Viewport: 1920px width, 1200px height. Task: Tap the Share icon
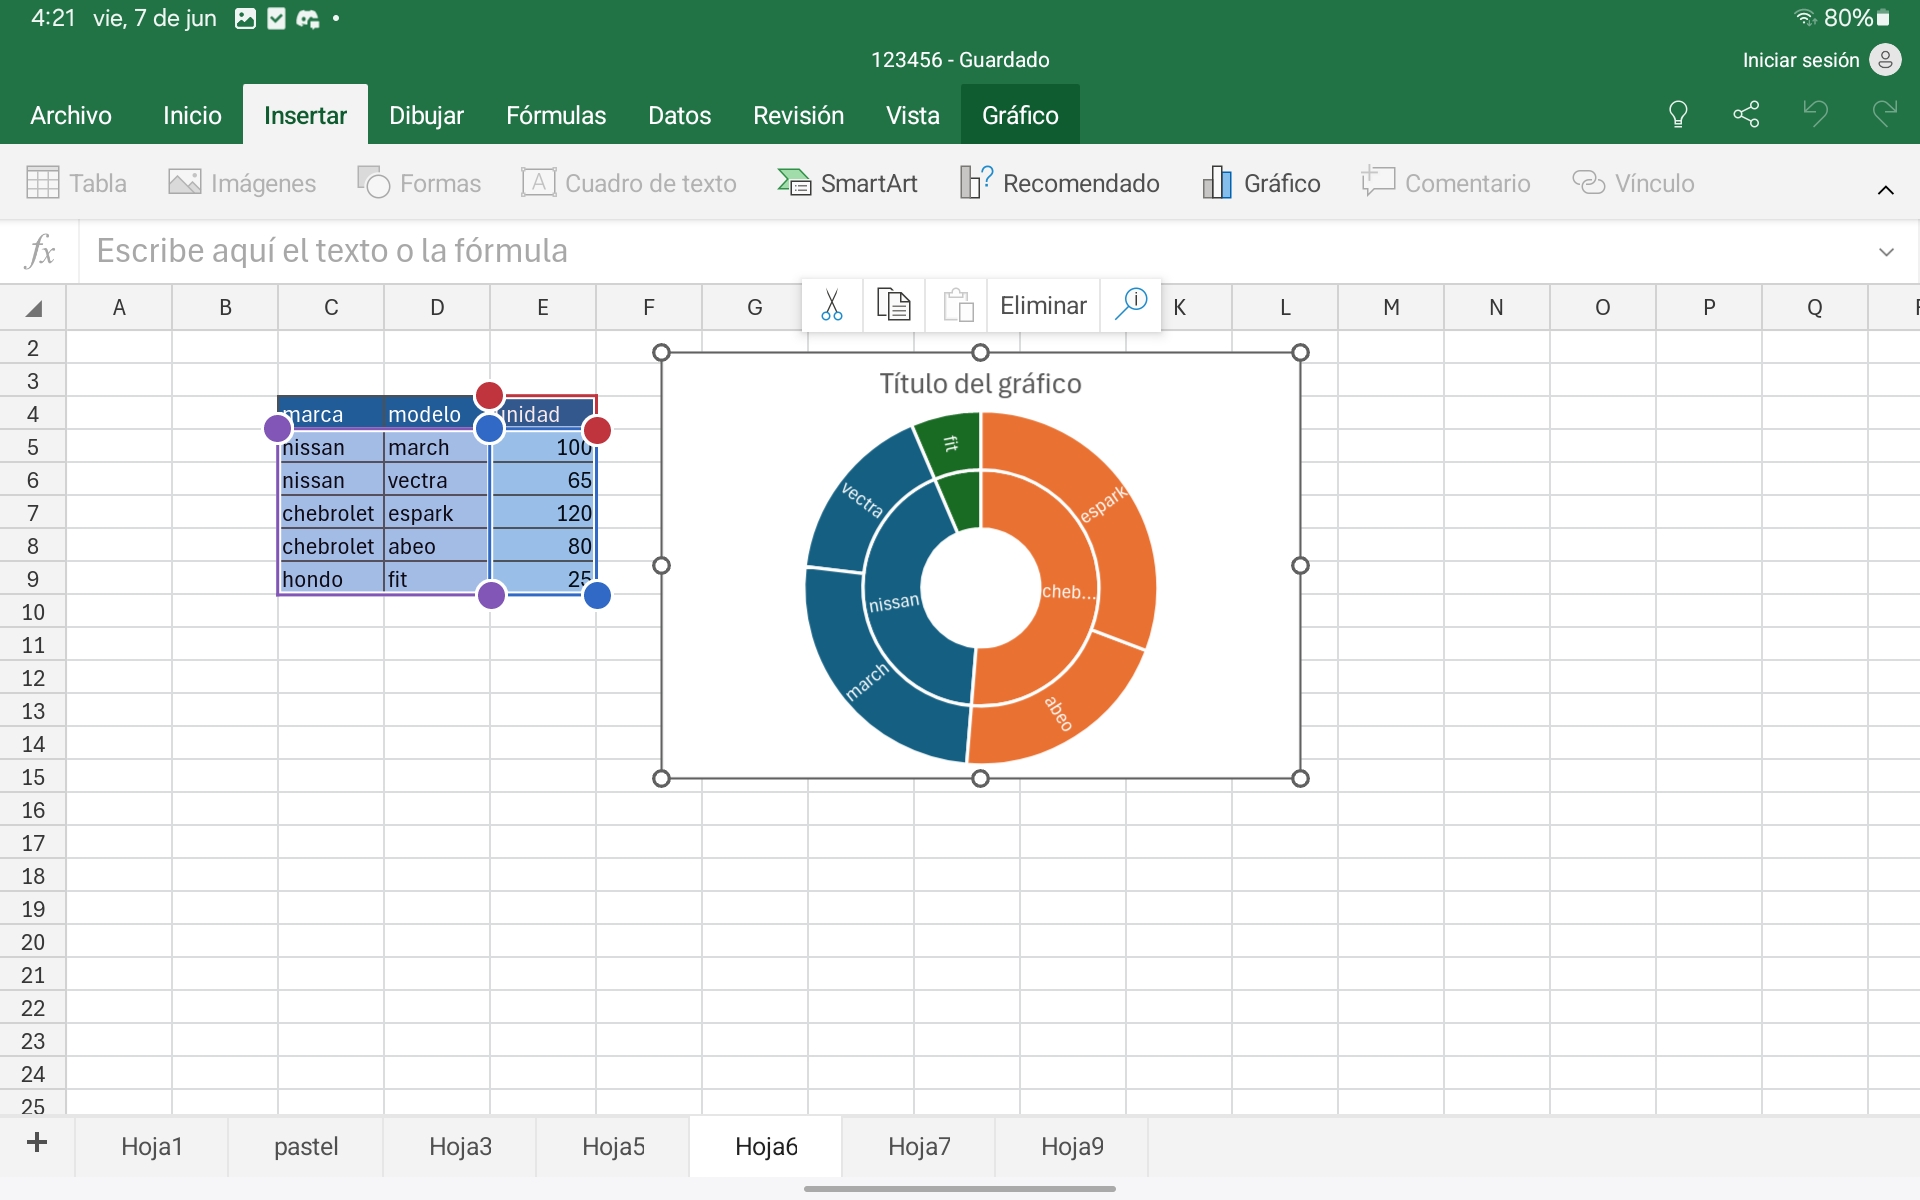[x=1746, y=114]
